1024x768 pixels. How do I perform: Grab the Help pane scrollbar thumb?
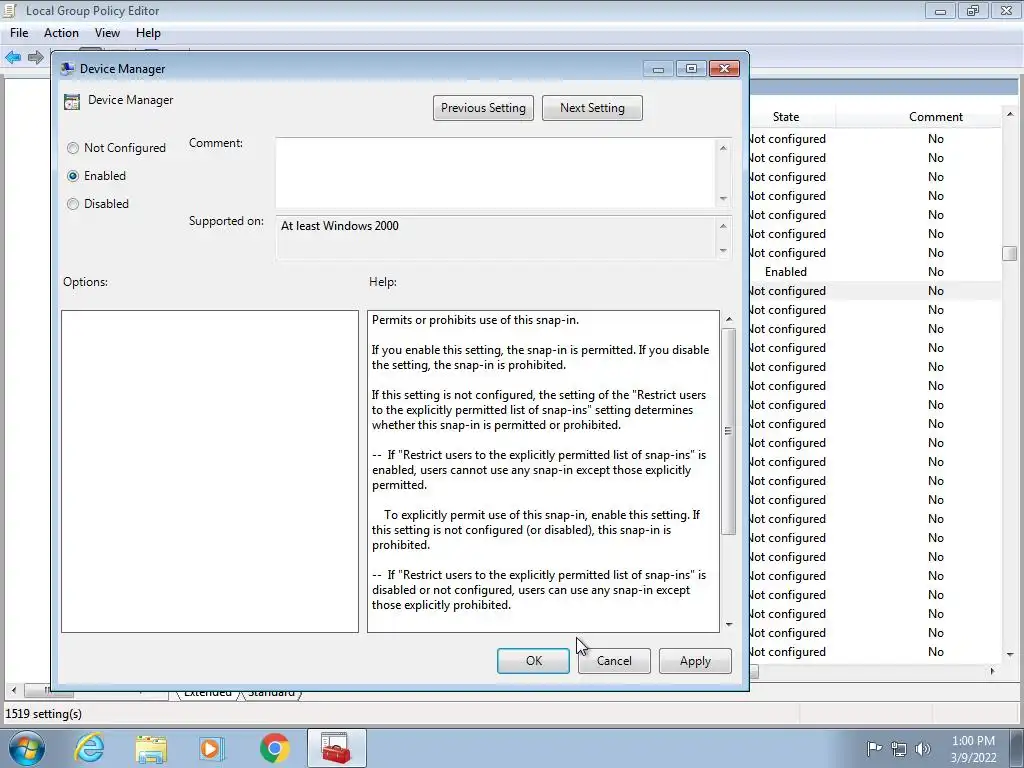tap(728, 431)
